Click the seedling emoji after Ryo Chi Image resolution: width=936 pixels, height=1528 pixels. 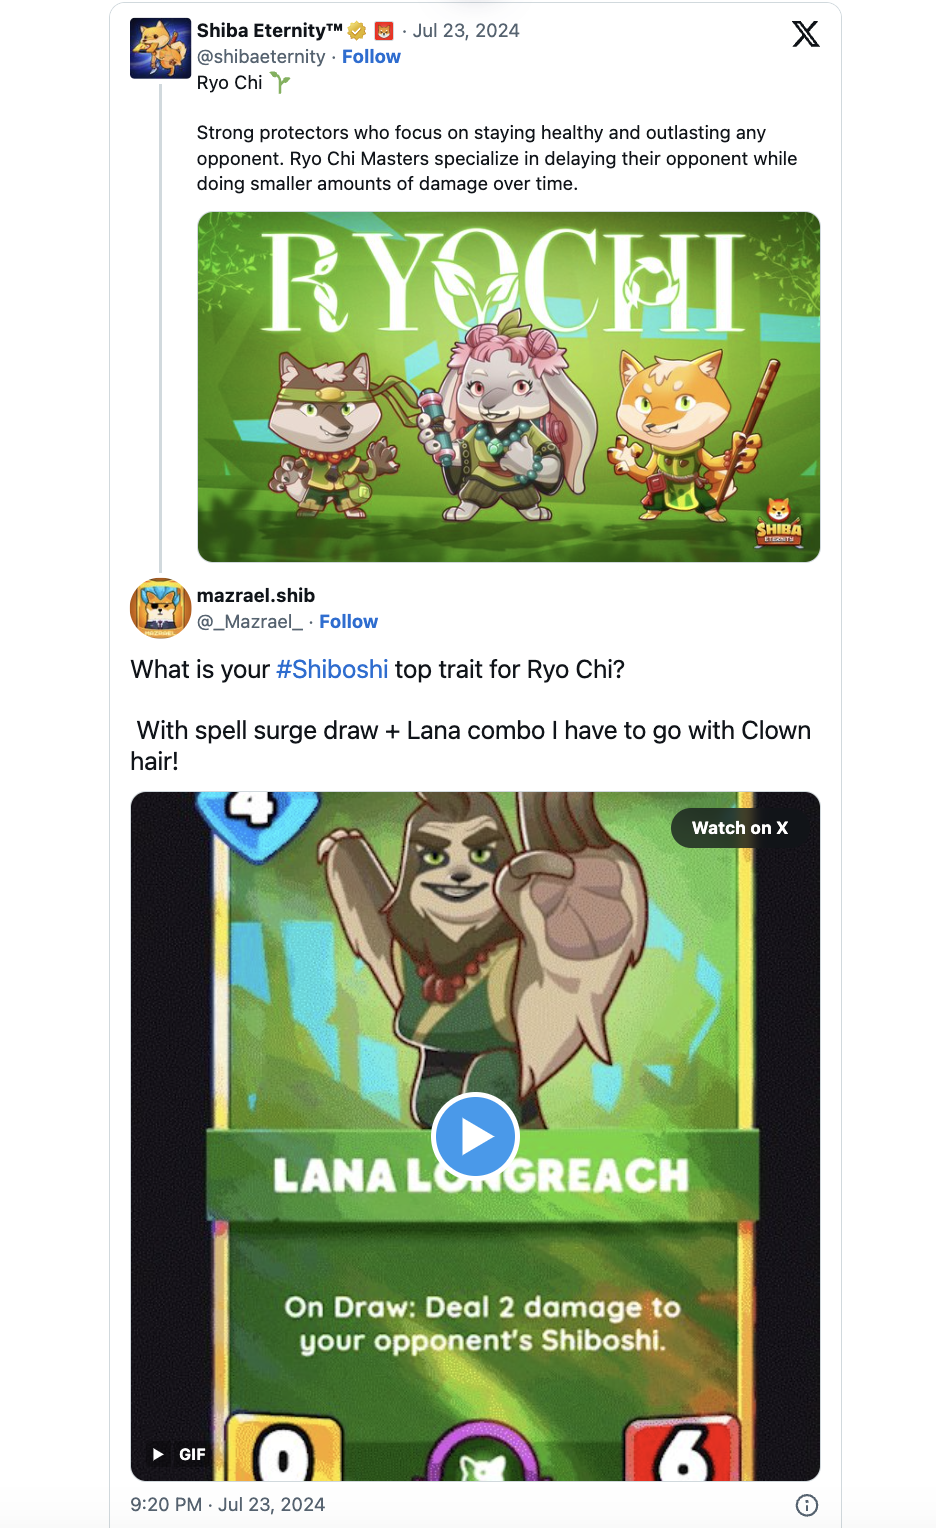(x=280, y=83)
